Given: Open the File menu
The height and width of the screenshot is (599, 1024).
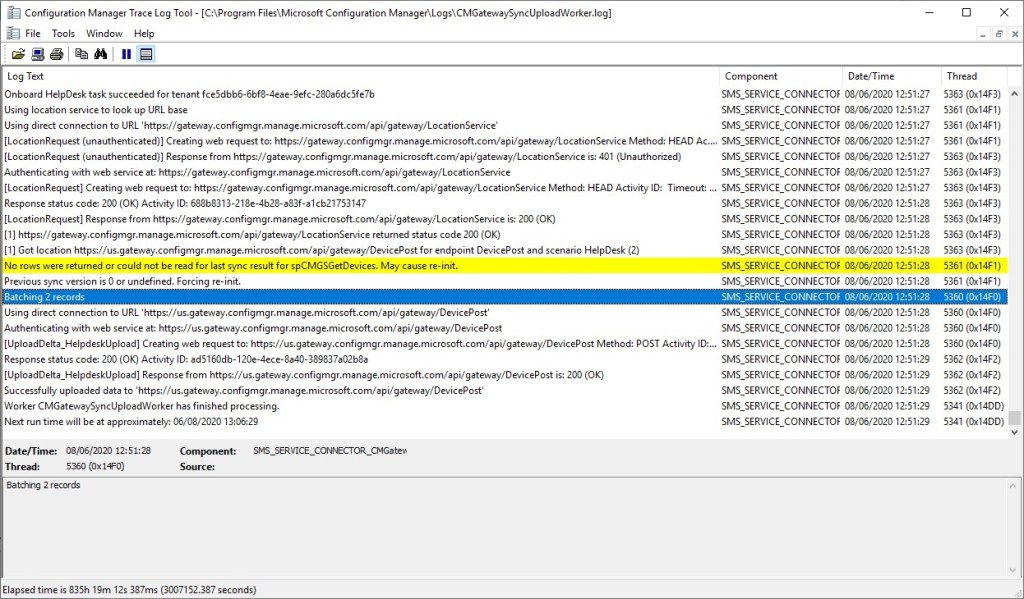Looking at the screenshot, I should click(x=33, y=33).
